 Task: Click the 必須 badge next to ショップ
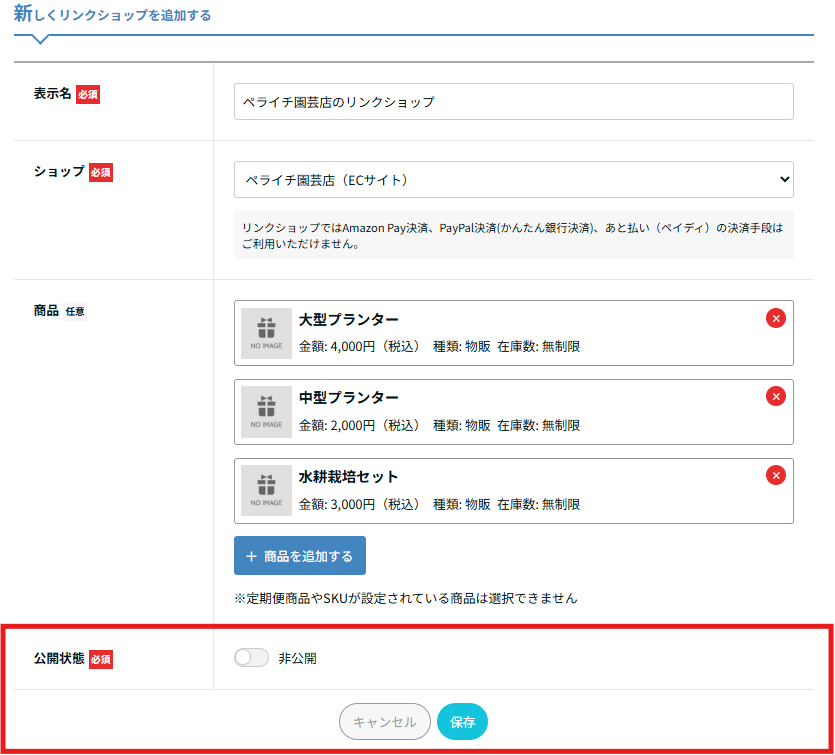(101, 173)
